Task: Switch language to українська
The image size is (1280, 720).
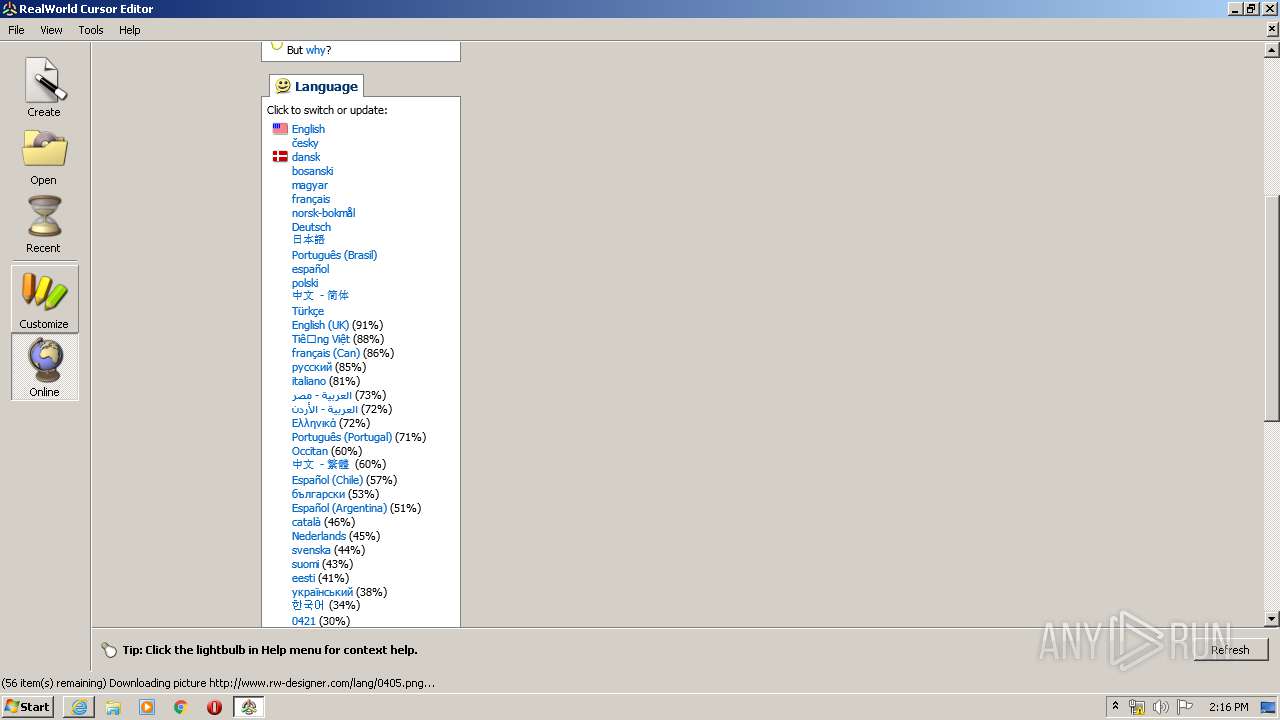Action: click(x=322, y=592)
